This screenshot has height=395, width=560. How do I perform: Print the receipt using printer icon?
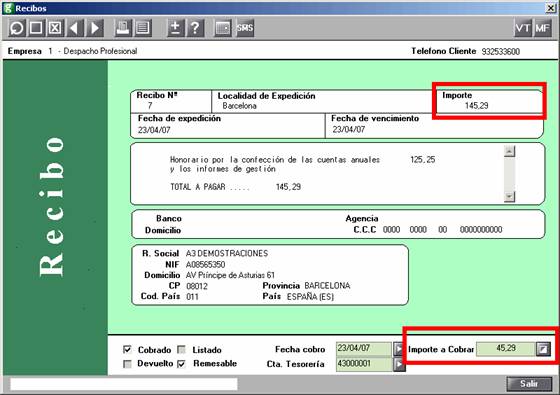click(123, 28)
